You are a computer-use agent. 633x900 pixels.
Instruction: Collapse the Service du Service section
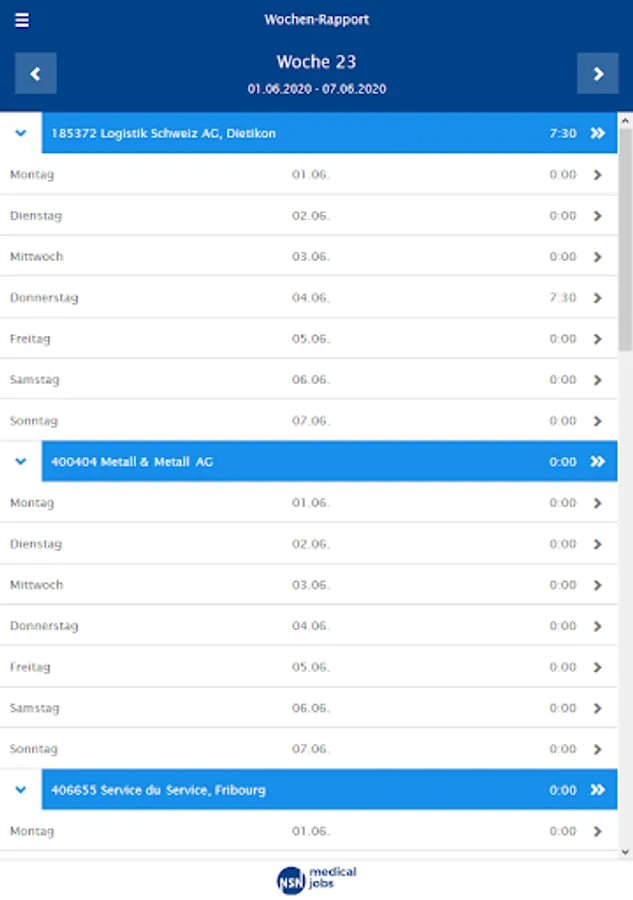coord(21,790)
